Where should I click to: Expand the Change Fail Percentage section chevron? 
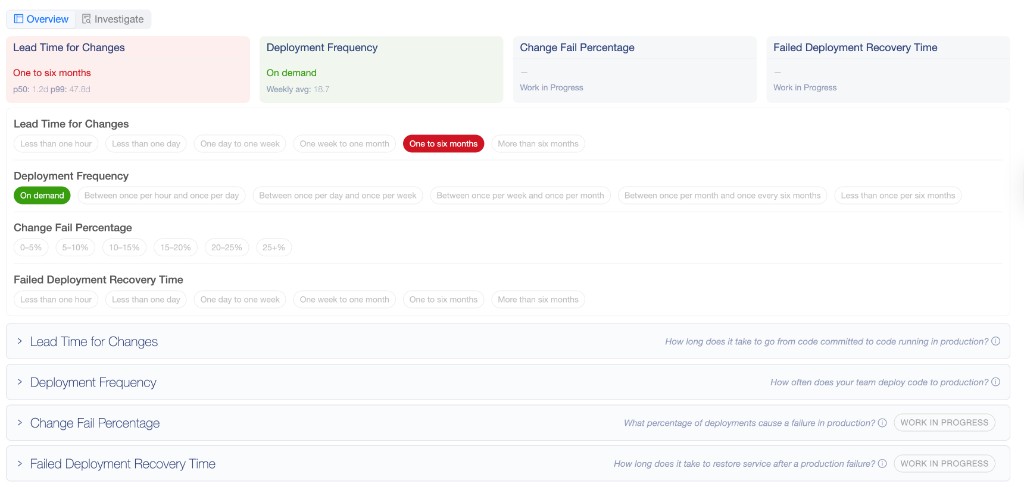click(20, 423)
